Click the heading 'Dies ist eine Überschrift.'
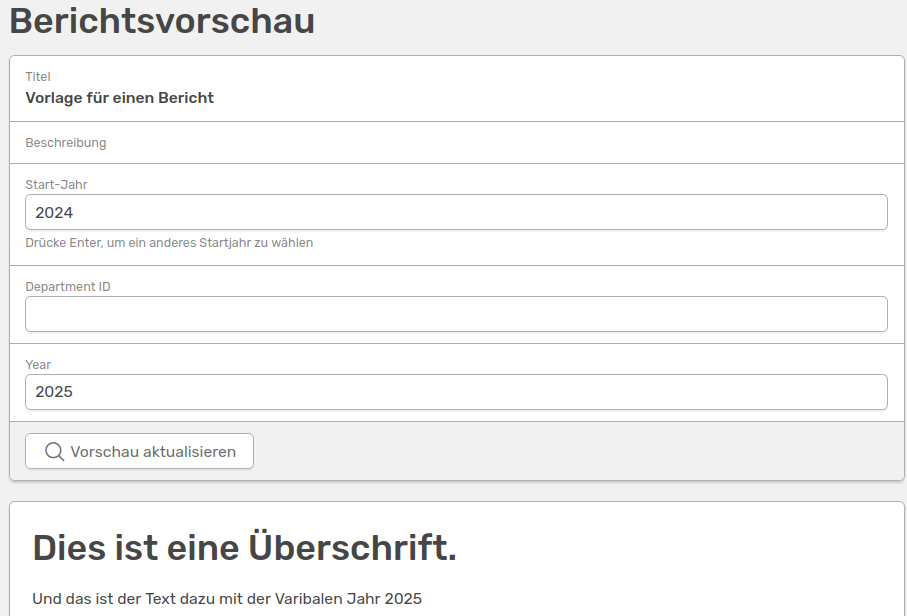 245,548
